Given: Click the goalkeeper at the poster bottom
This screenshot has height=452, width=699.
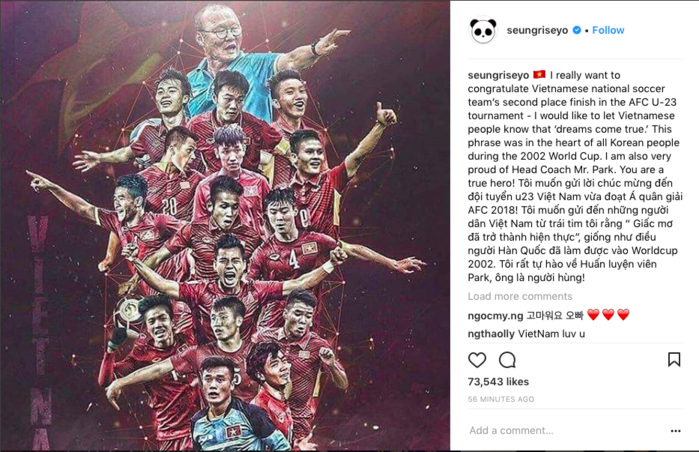Looking at the screenshot, I should tap(232, 408).
